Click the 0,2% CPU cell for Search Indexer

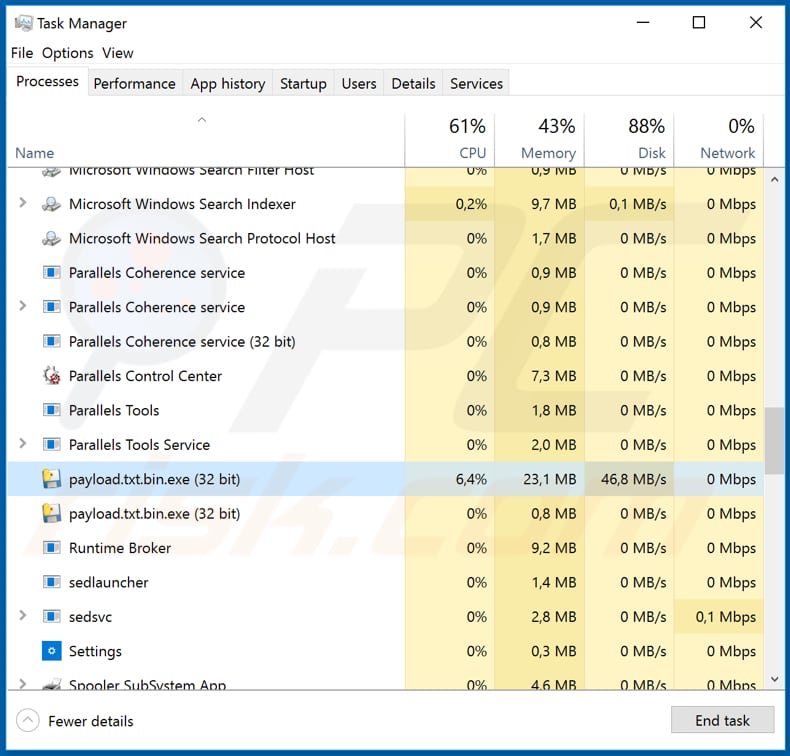[450, 204]
